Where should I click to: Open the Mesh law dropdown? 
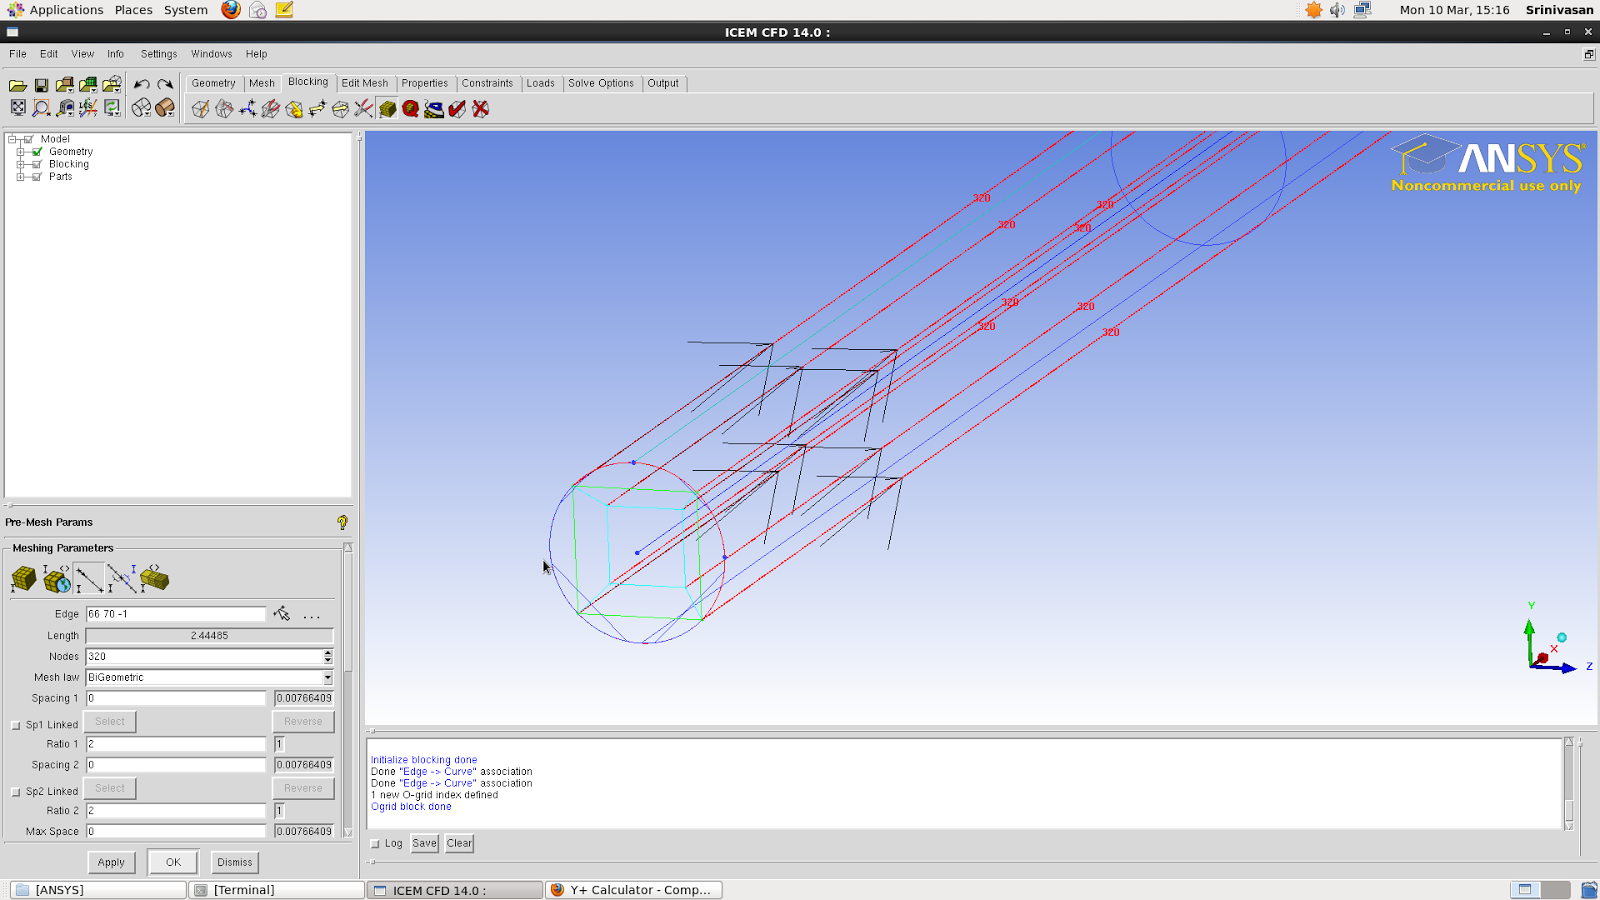[x=326, y=677]
